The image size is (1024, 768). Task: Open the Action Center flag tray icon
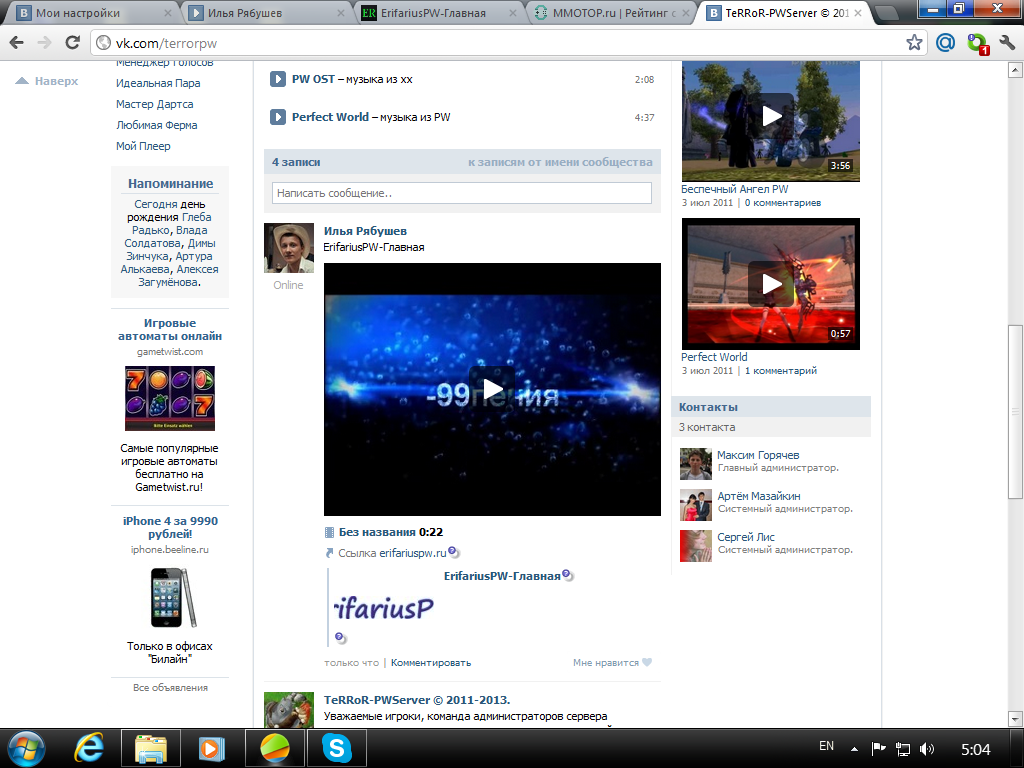[x=878, y=749]
